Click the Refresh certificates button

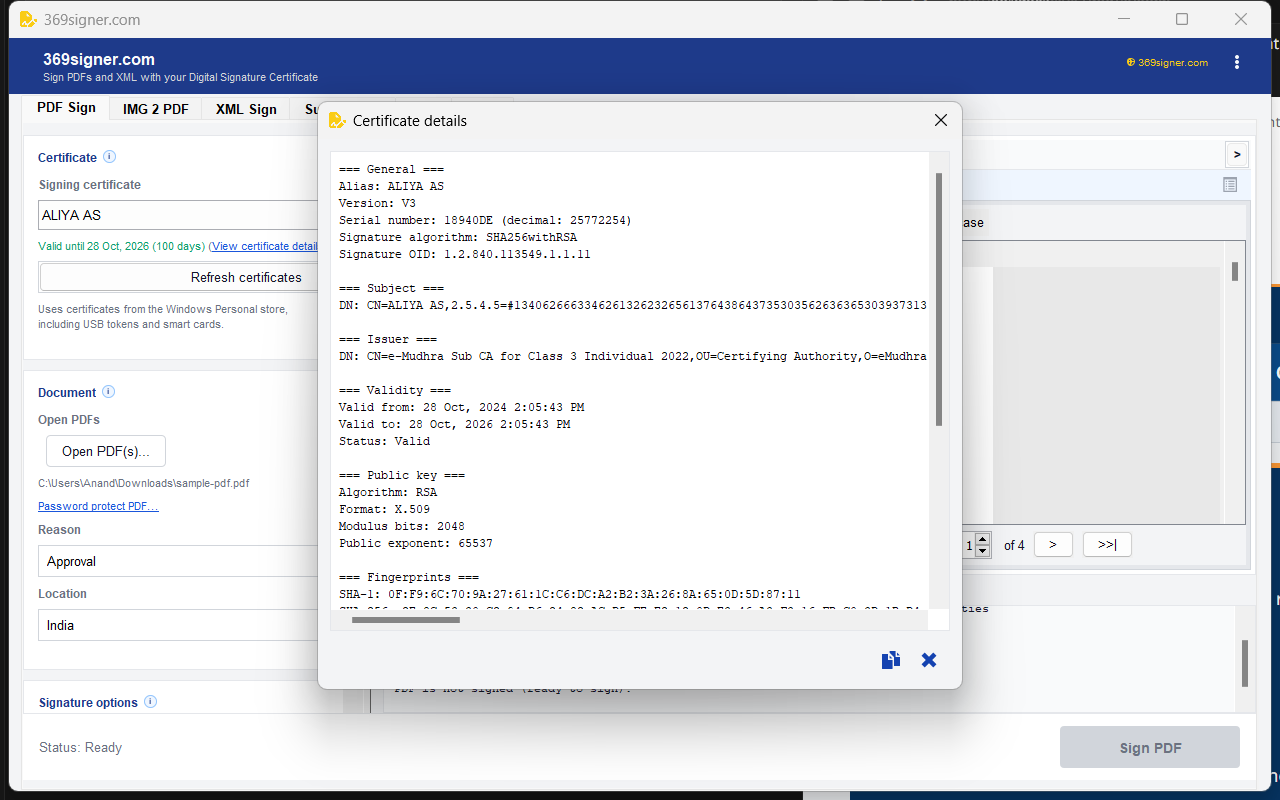(180, 277)
